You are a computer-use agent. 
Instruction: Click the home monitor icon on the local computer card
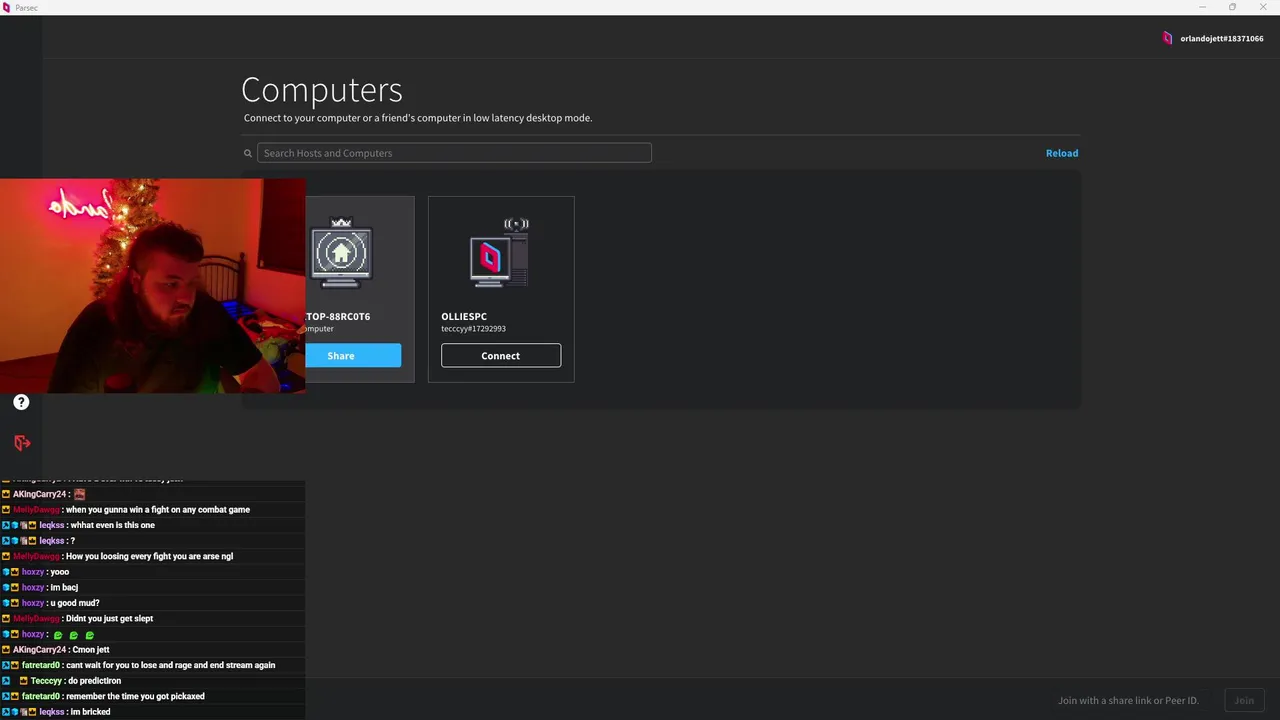click(341, 253)
